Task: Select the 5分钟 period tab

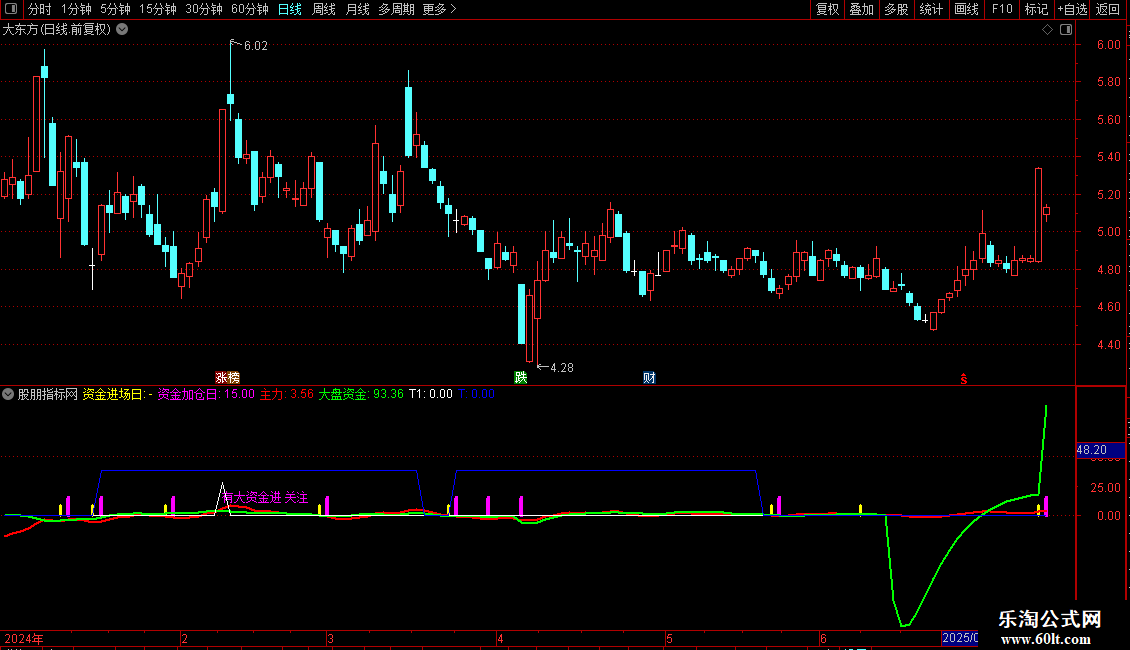Action: 115,9
